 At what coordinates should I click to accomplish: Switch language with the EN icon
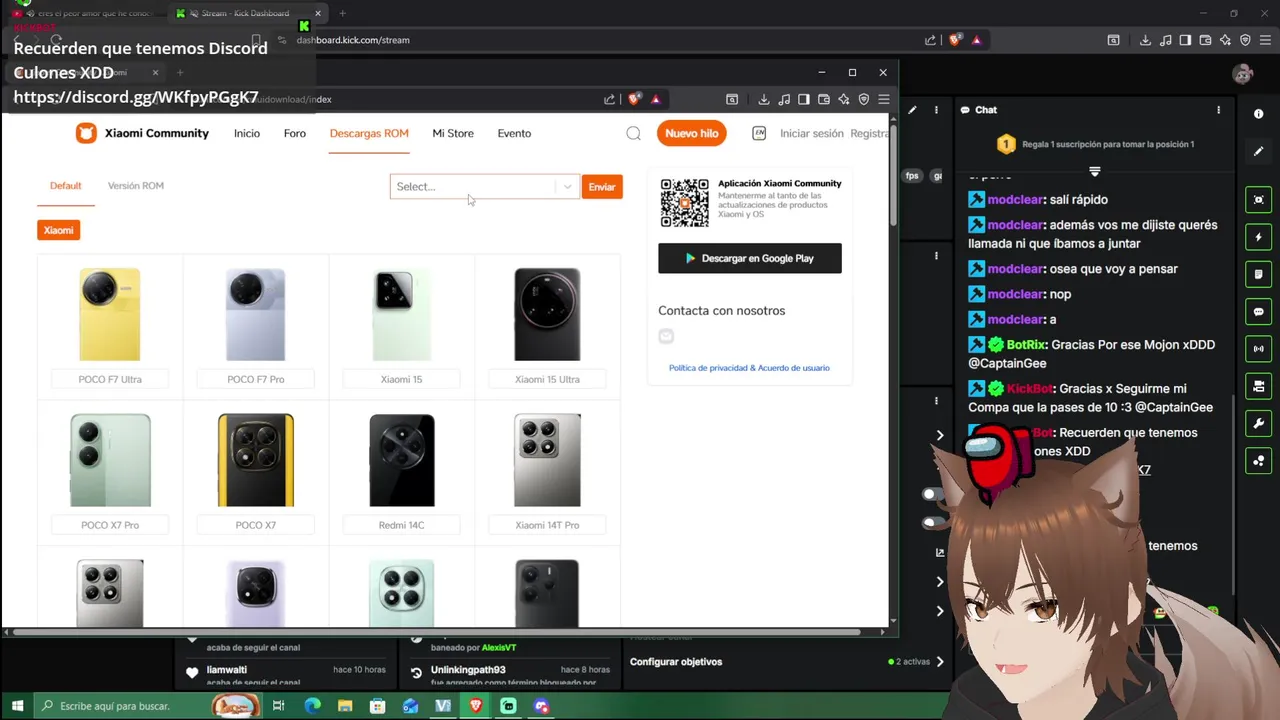[x=759, y=133]
